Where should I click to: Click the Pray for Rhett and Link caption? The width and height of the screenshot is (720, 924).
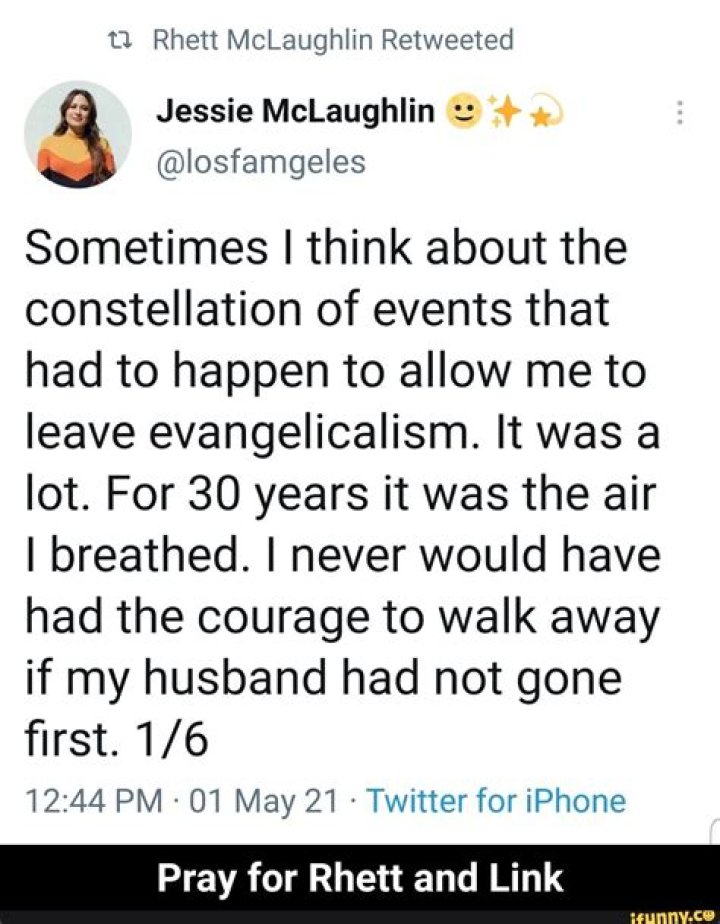pos(360,878)
